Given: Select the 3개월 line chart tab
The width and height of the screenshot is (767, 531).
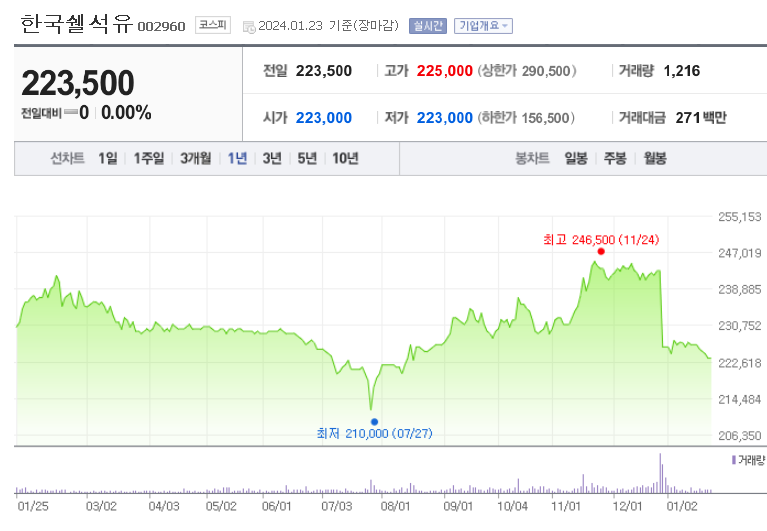Looking at the screenshot, I should (196, 158).
